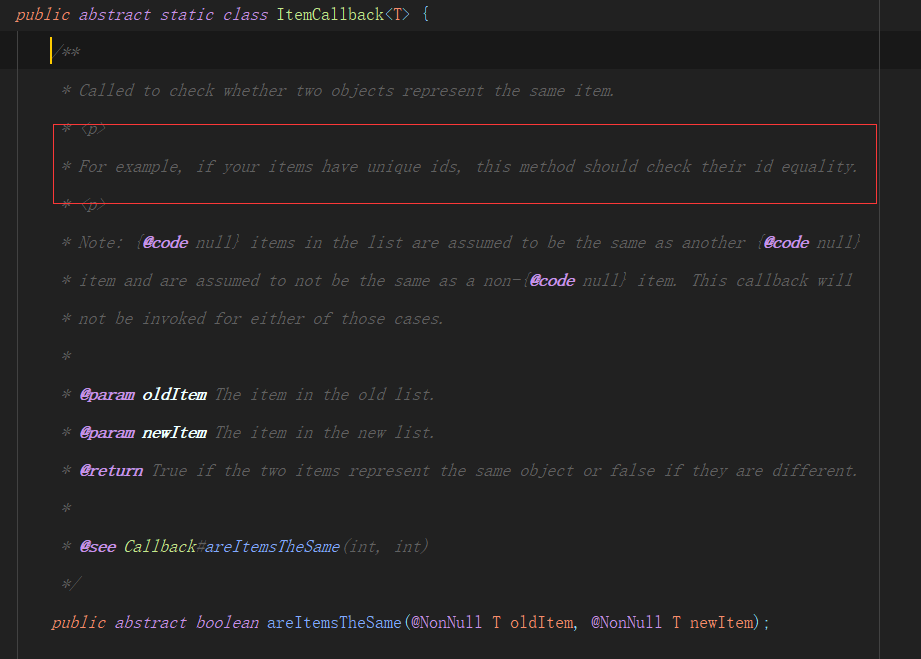Click 'item and are assumed to not' line
Image resolution: width=921 pixels, height=659 pixels.
458,281
